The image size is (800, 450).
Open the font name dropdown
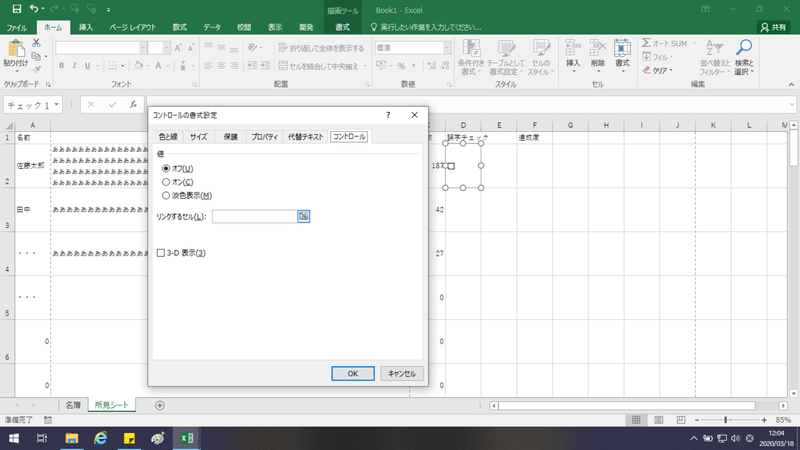coord(143,48)
